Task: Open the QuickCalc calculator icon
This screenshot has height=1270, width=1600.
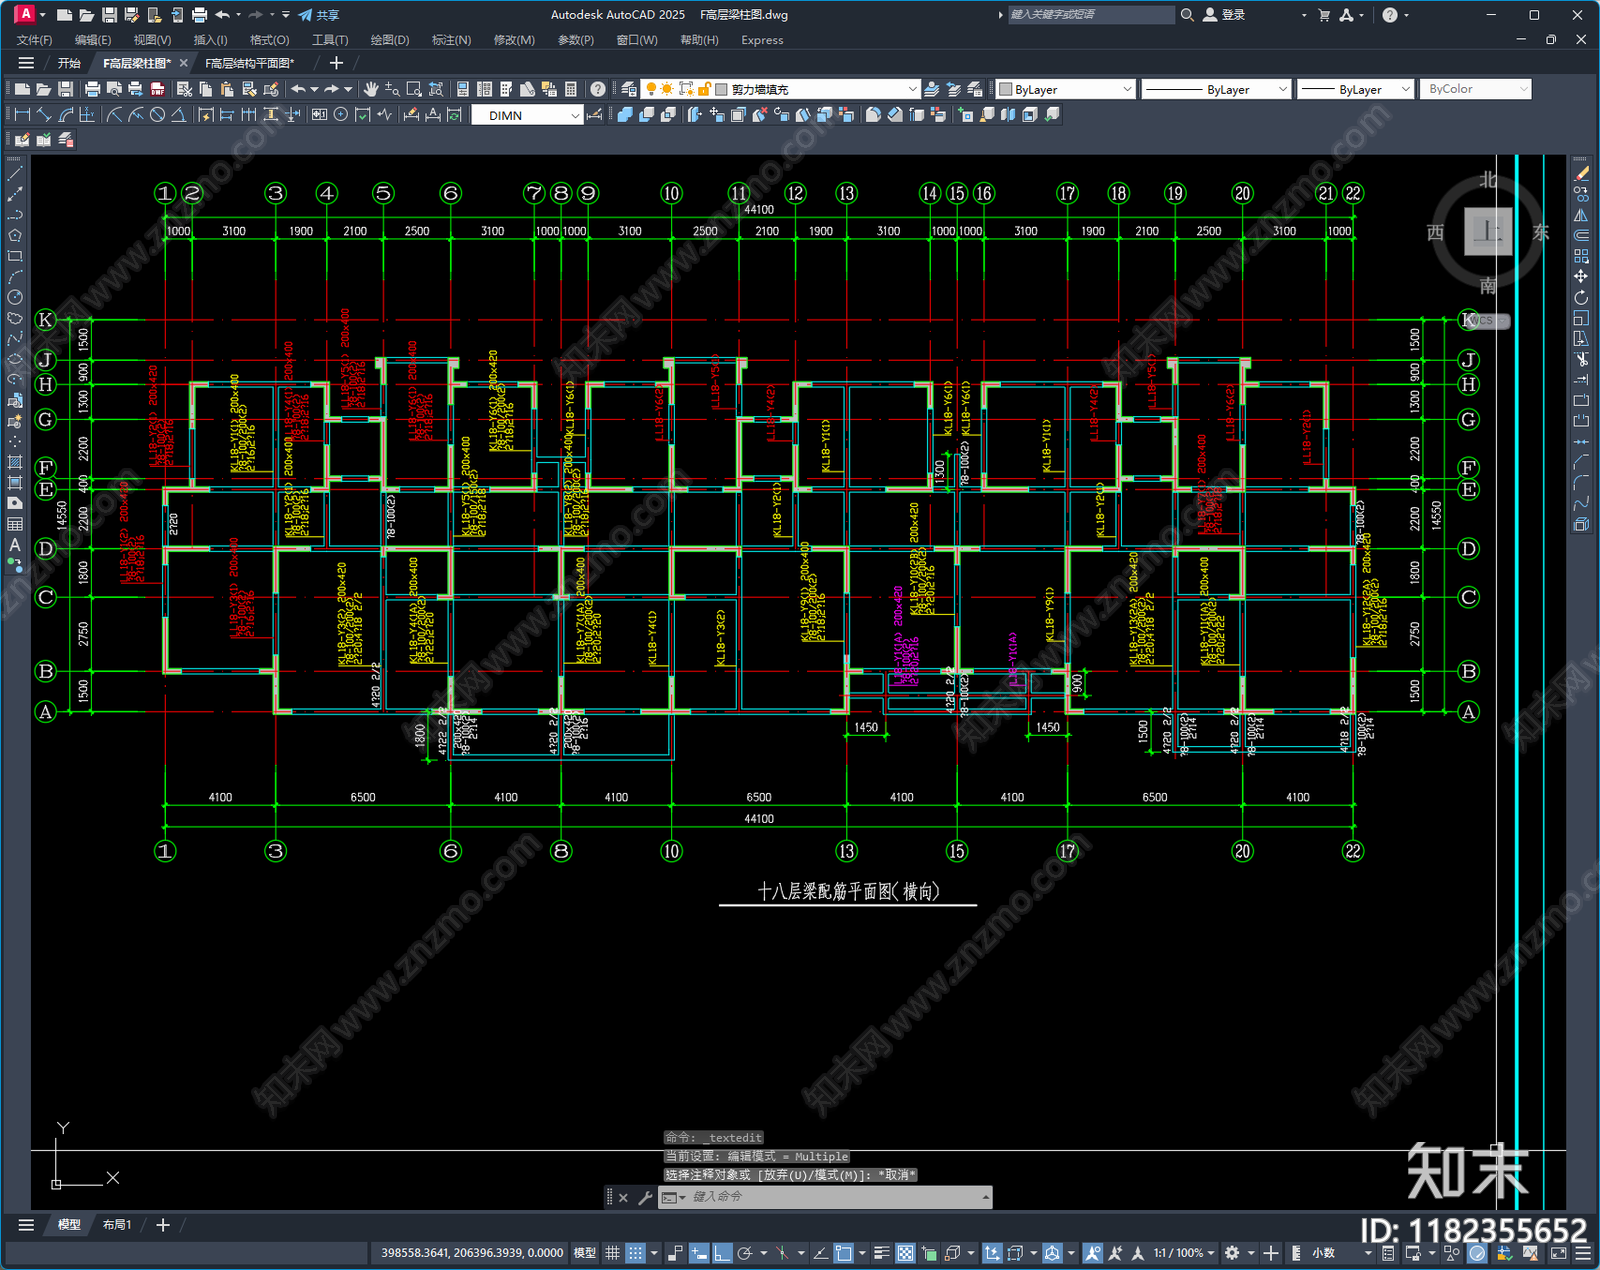Action: [571, 89]
